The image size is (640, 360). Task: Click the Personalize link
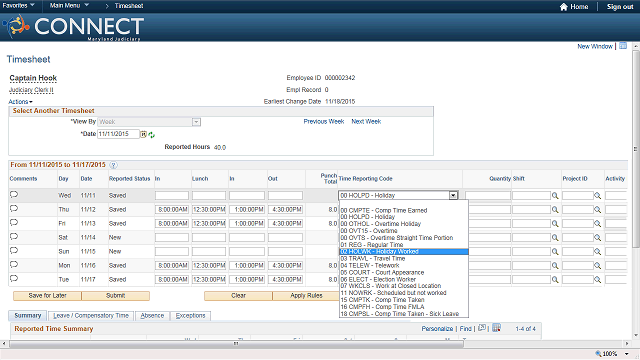pyautogui.click(x=437, y=329)
